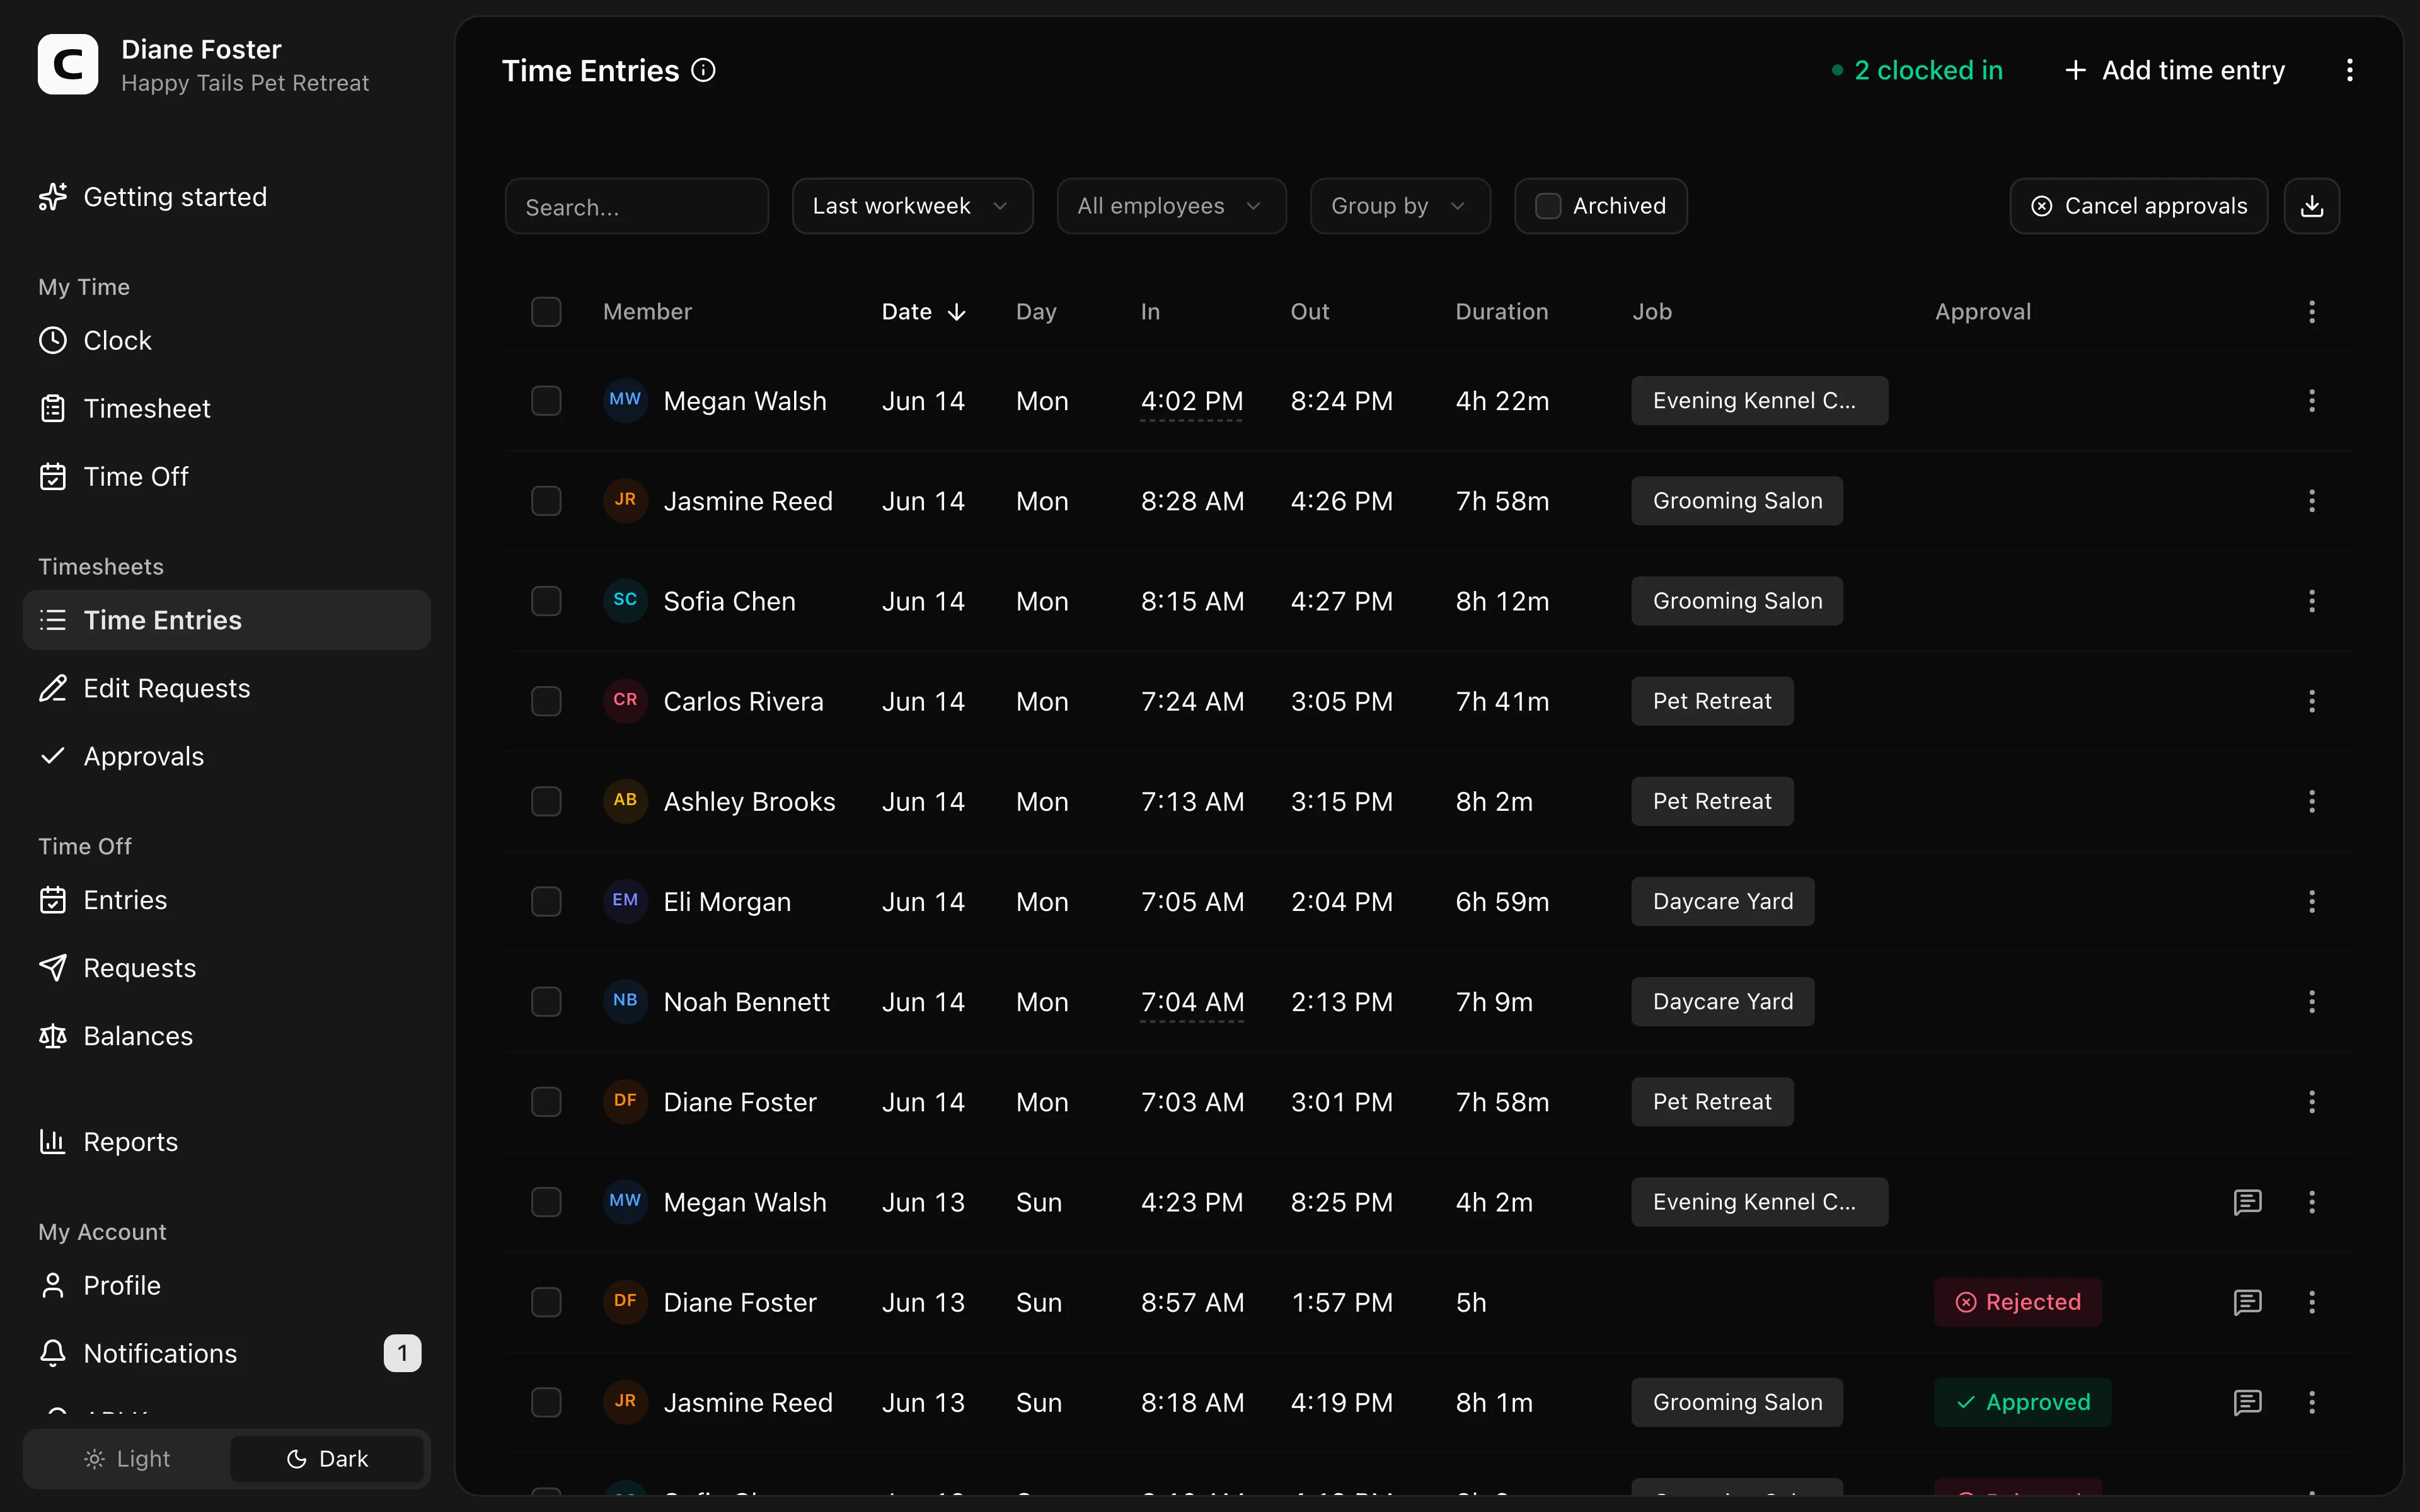Focus the Search input field
2420x1512 pixels.
point(636,206)
